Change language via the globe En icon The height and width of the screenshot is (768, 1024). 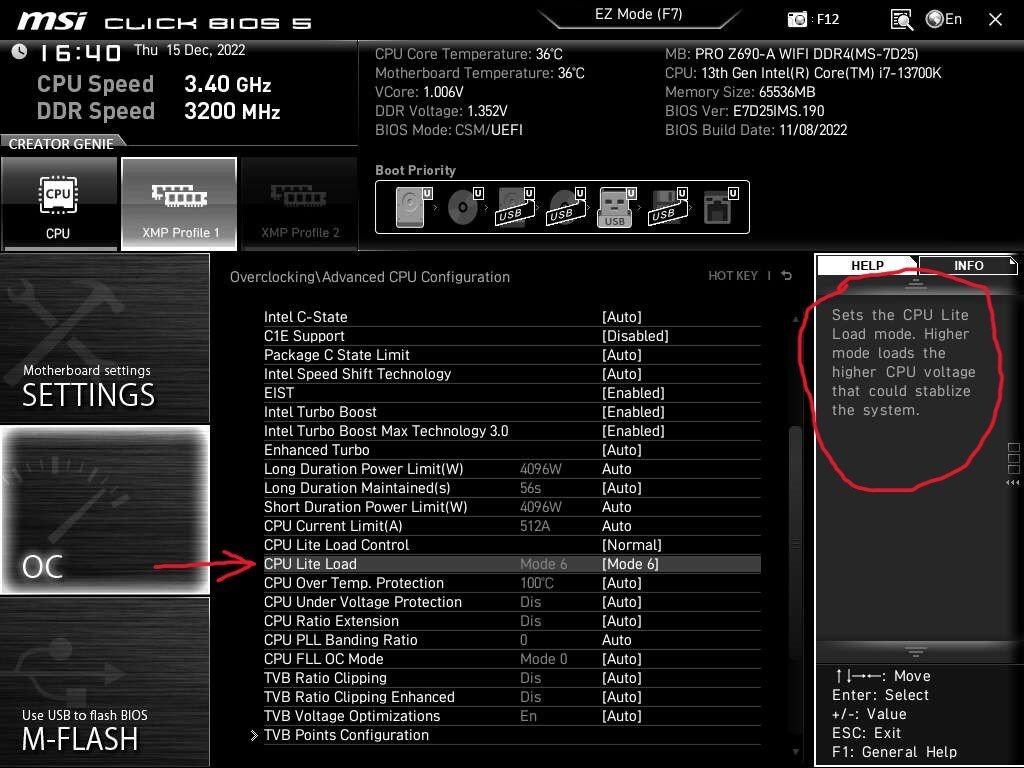944,20
